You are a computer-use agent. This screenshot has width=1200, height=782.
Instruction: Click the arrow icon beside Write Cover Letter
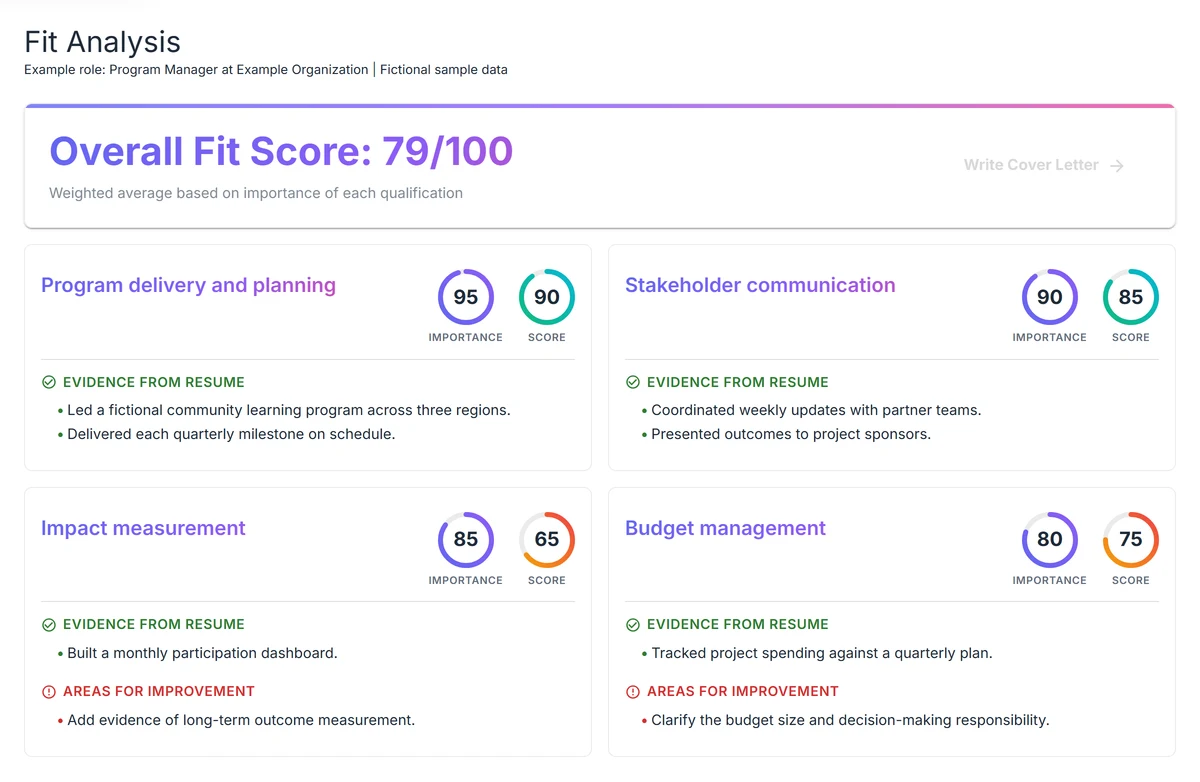[1117, 166]
